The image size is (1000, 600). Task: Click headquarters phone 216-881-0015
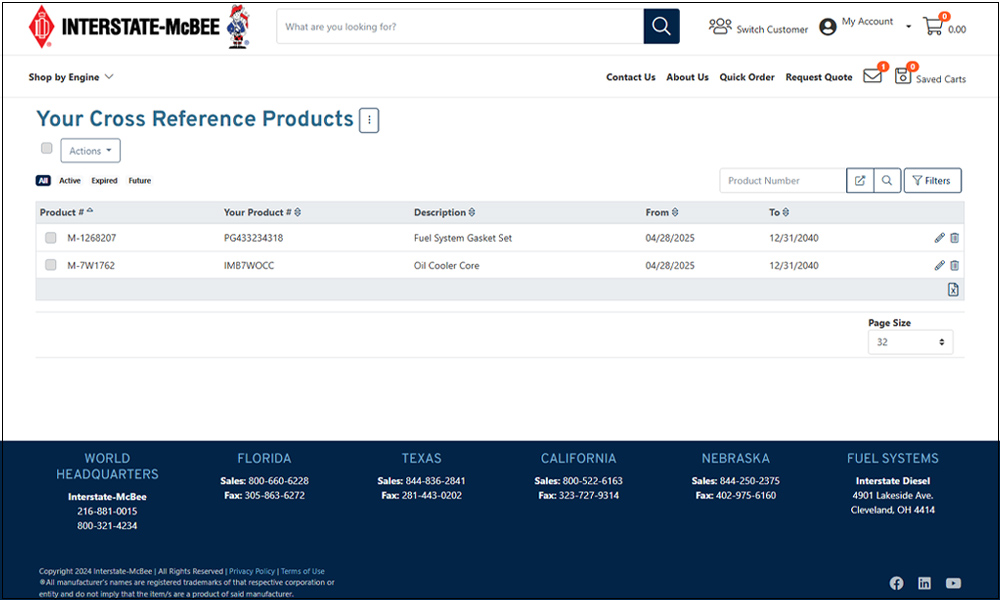[x=107, y=511]
